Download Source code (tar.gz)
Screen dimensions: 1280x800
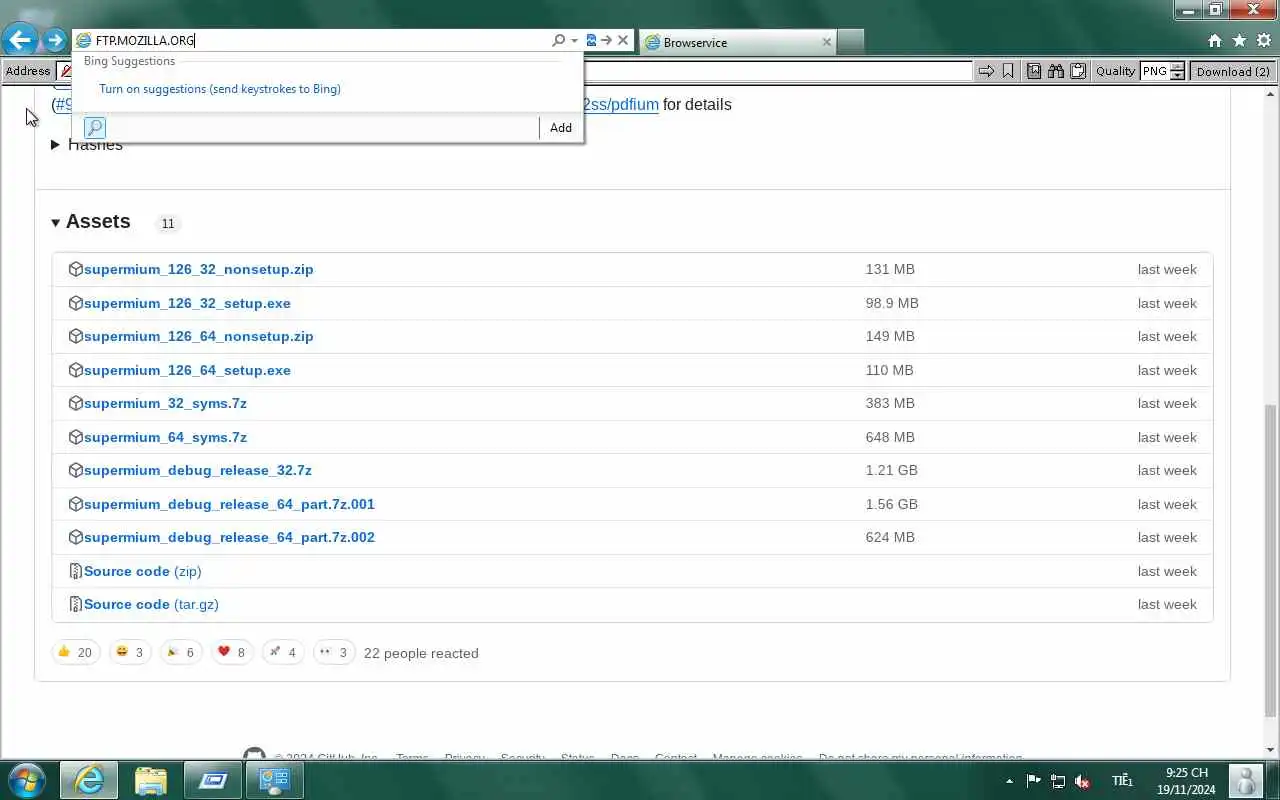pyautogui.click(x=151, y=604)
